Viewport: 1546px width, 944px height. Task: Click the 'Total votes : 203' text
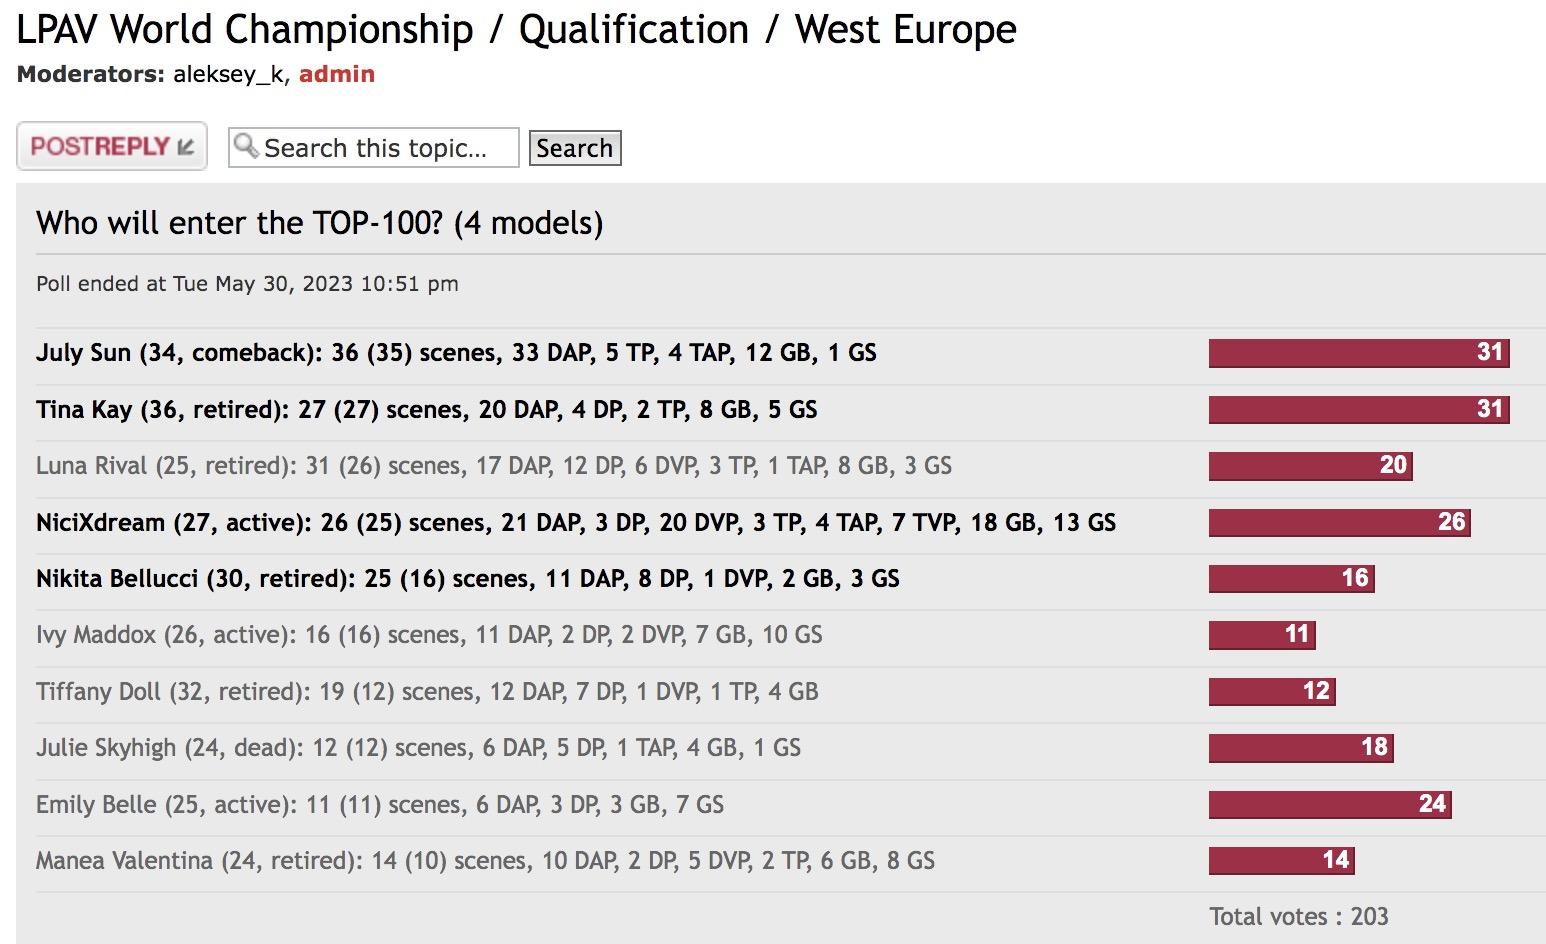click(1298, 917)
